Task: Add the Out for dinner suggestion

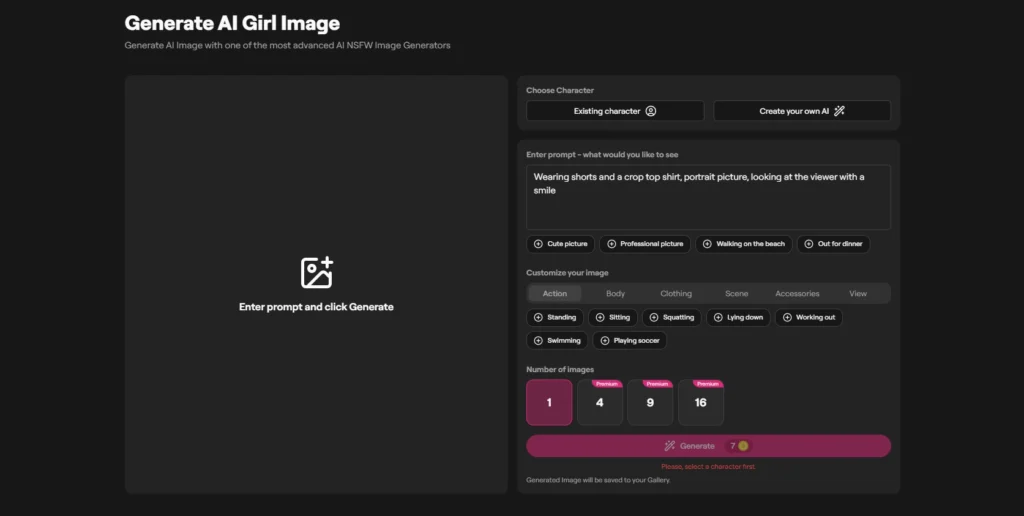Action: click(x=833, y=244)
